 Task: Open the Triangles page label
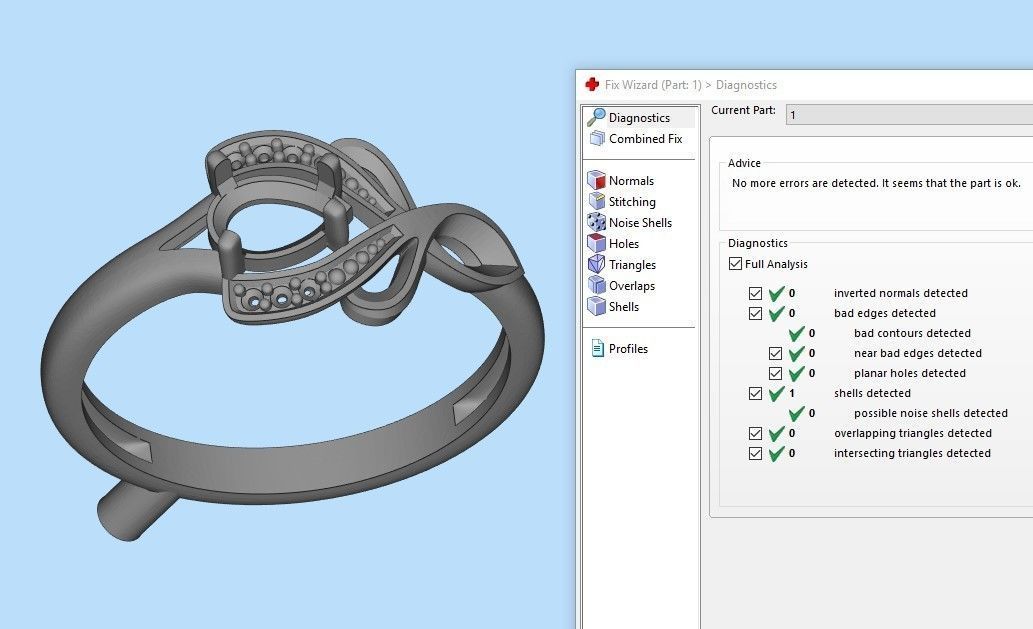[x=632, y=265]
